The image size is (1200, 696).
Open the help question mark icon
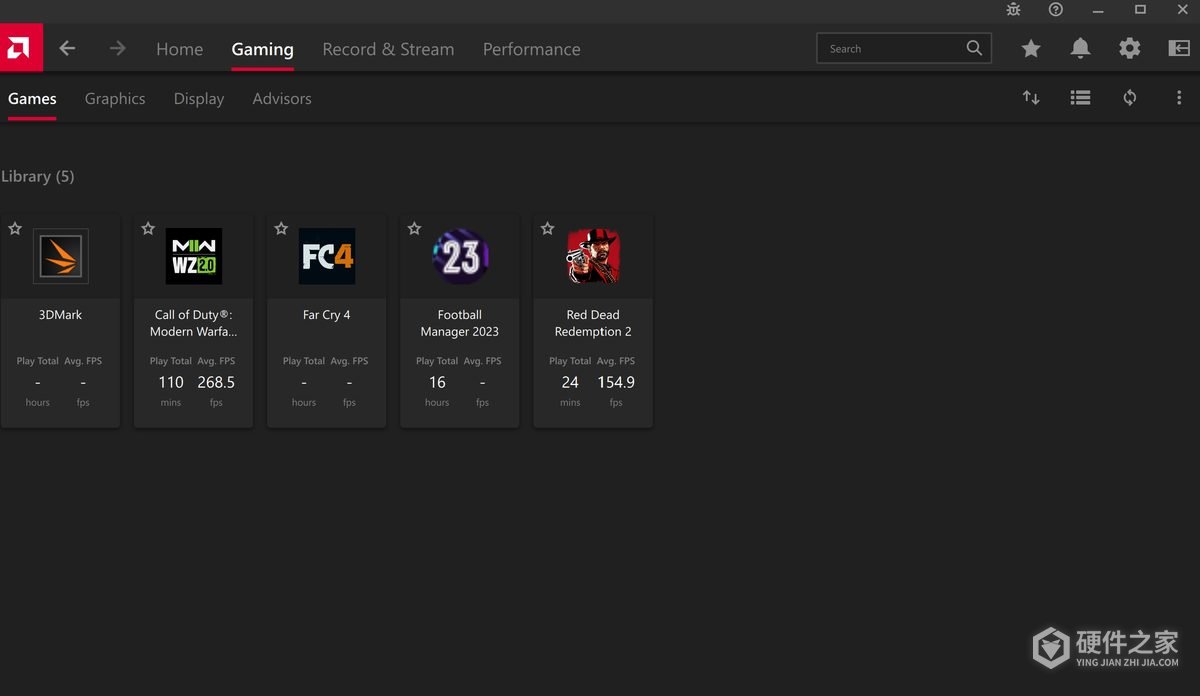[1056, 9]
